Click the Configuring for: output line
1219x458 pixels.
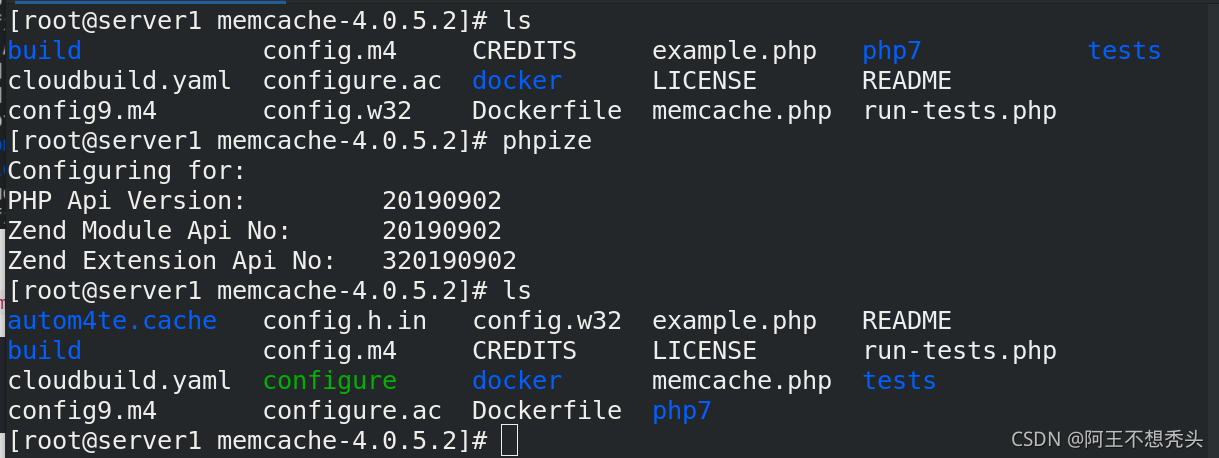point(127,171)
